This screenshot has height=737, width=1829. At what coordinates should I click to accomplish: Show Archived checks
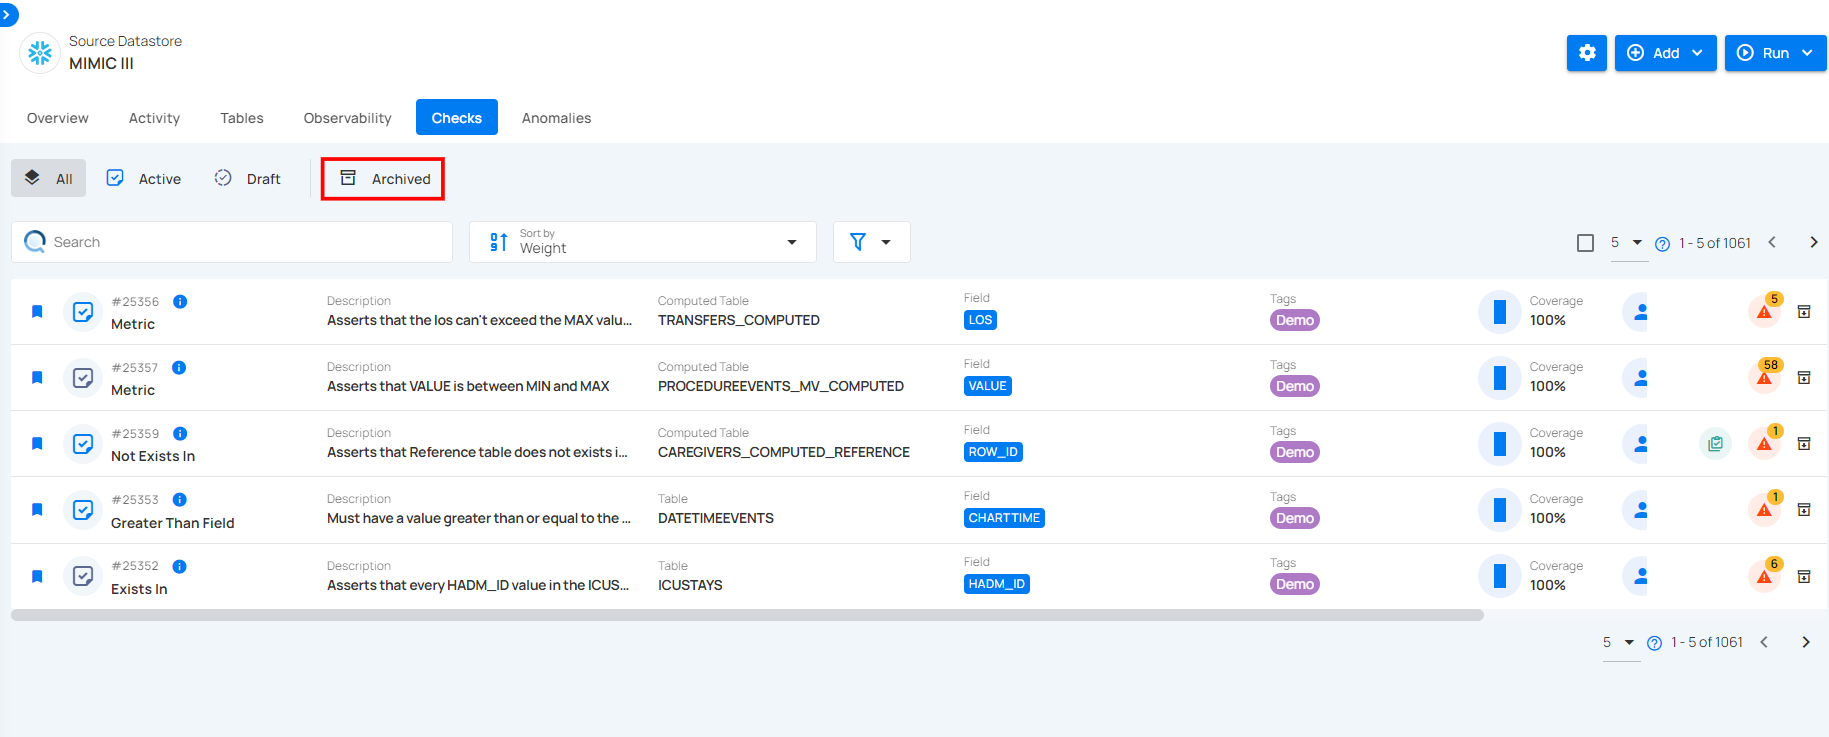pos(384,178)
